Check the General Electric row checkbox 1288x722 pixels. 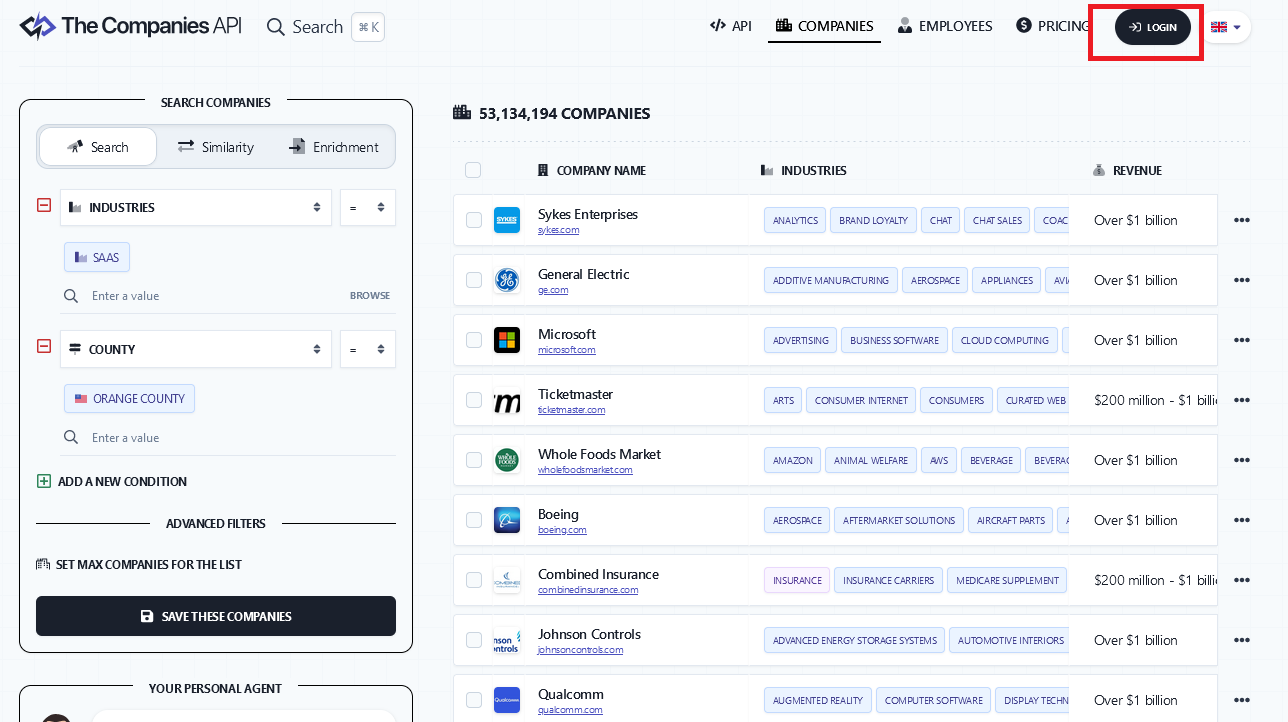pyautogui.click(x=474, y=280)
